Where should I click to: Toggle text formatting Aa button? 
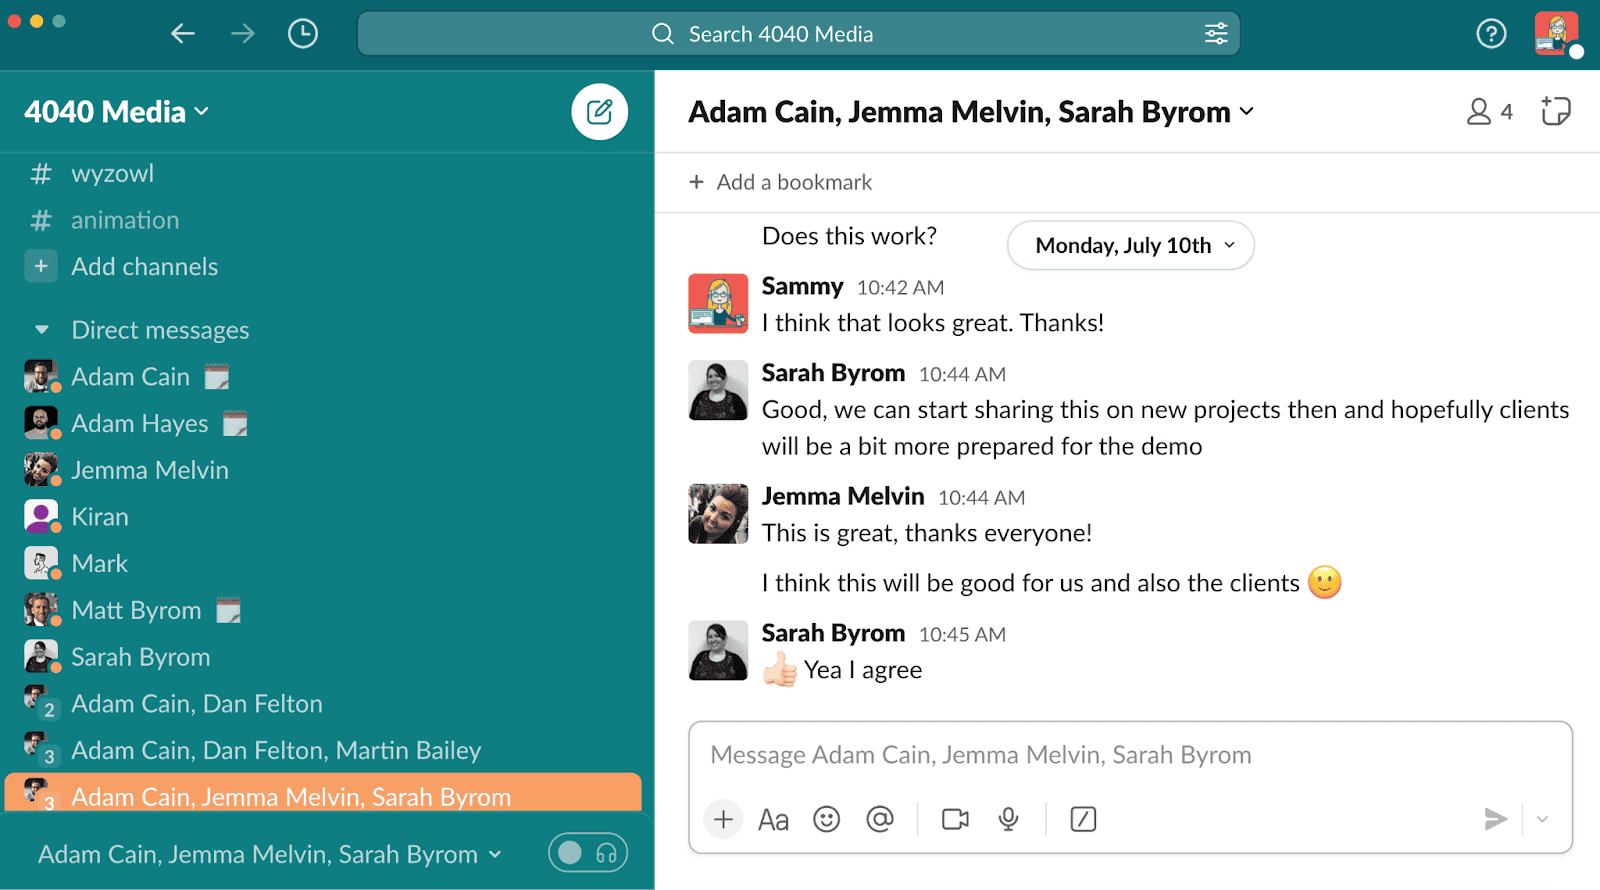773,820
